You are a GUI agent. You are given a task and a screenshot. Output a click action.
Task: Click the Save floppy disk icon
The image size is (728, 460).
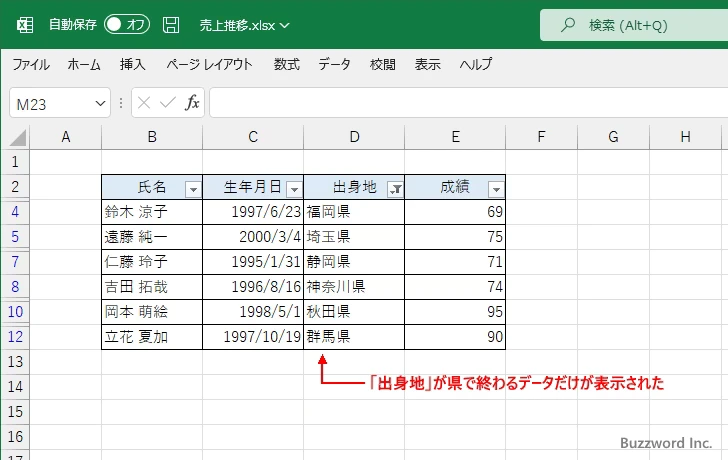pyautogui.click(x=171, y=25)
